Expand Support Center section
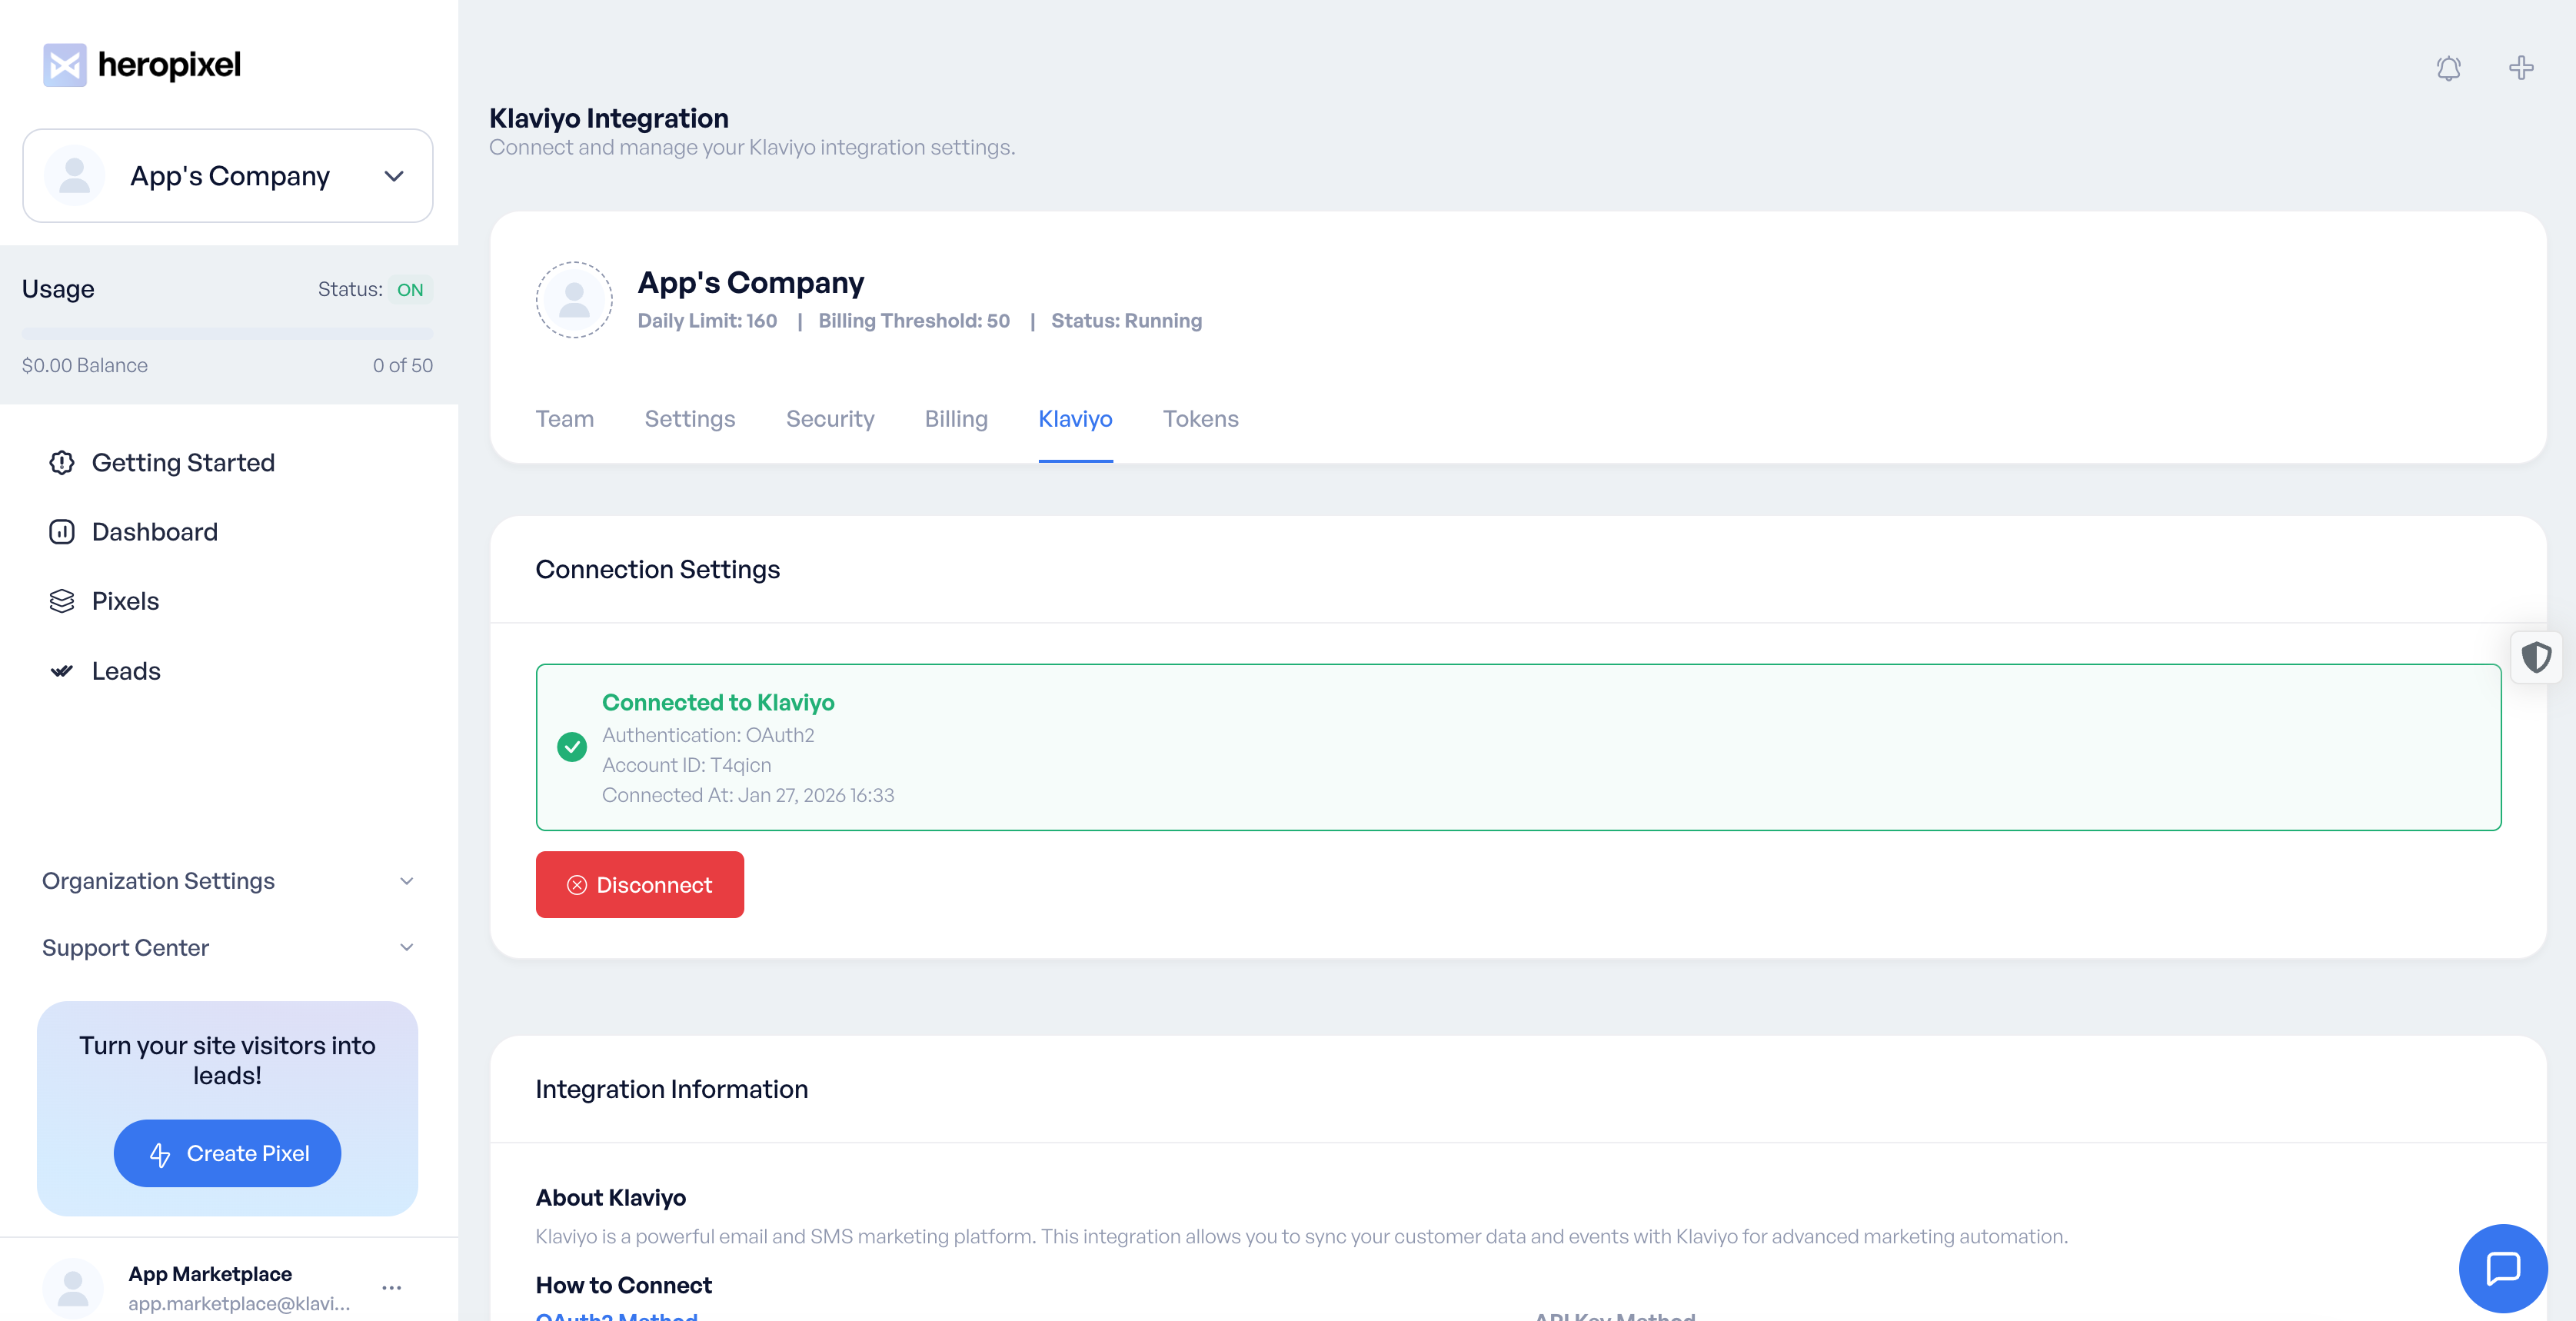 228,948
